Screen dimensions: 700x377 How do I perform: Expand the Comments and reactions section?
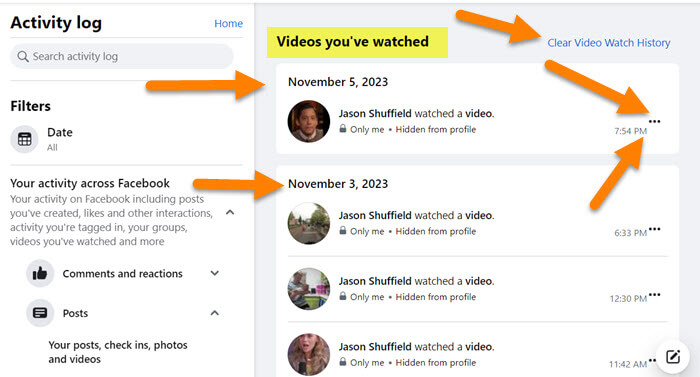point(215,273)
